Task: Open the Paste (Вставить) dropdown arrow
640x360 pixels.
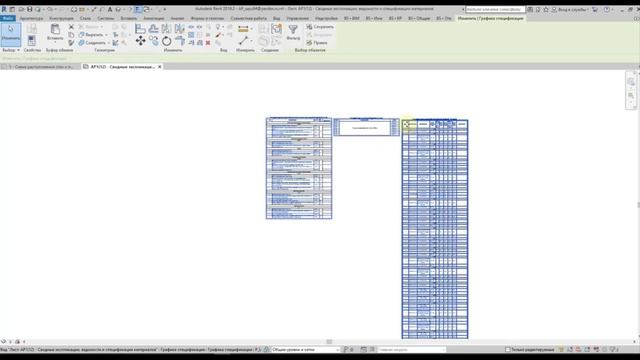Action: pyautogui.click(x=55, y=42)
